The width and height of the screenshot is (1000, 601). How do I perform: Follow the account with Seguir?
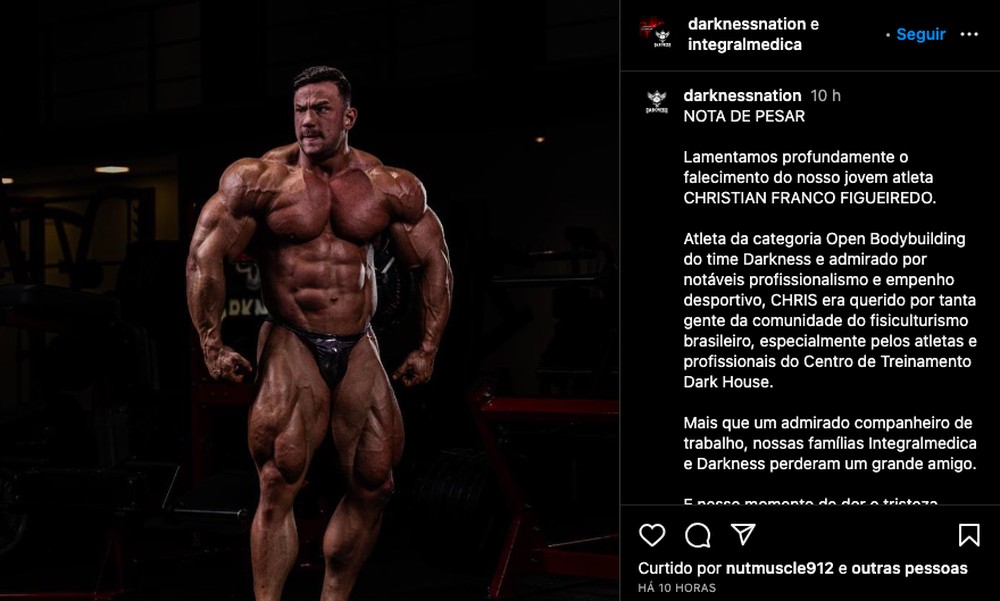coord(920,34)
